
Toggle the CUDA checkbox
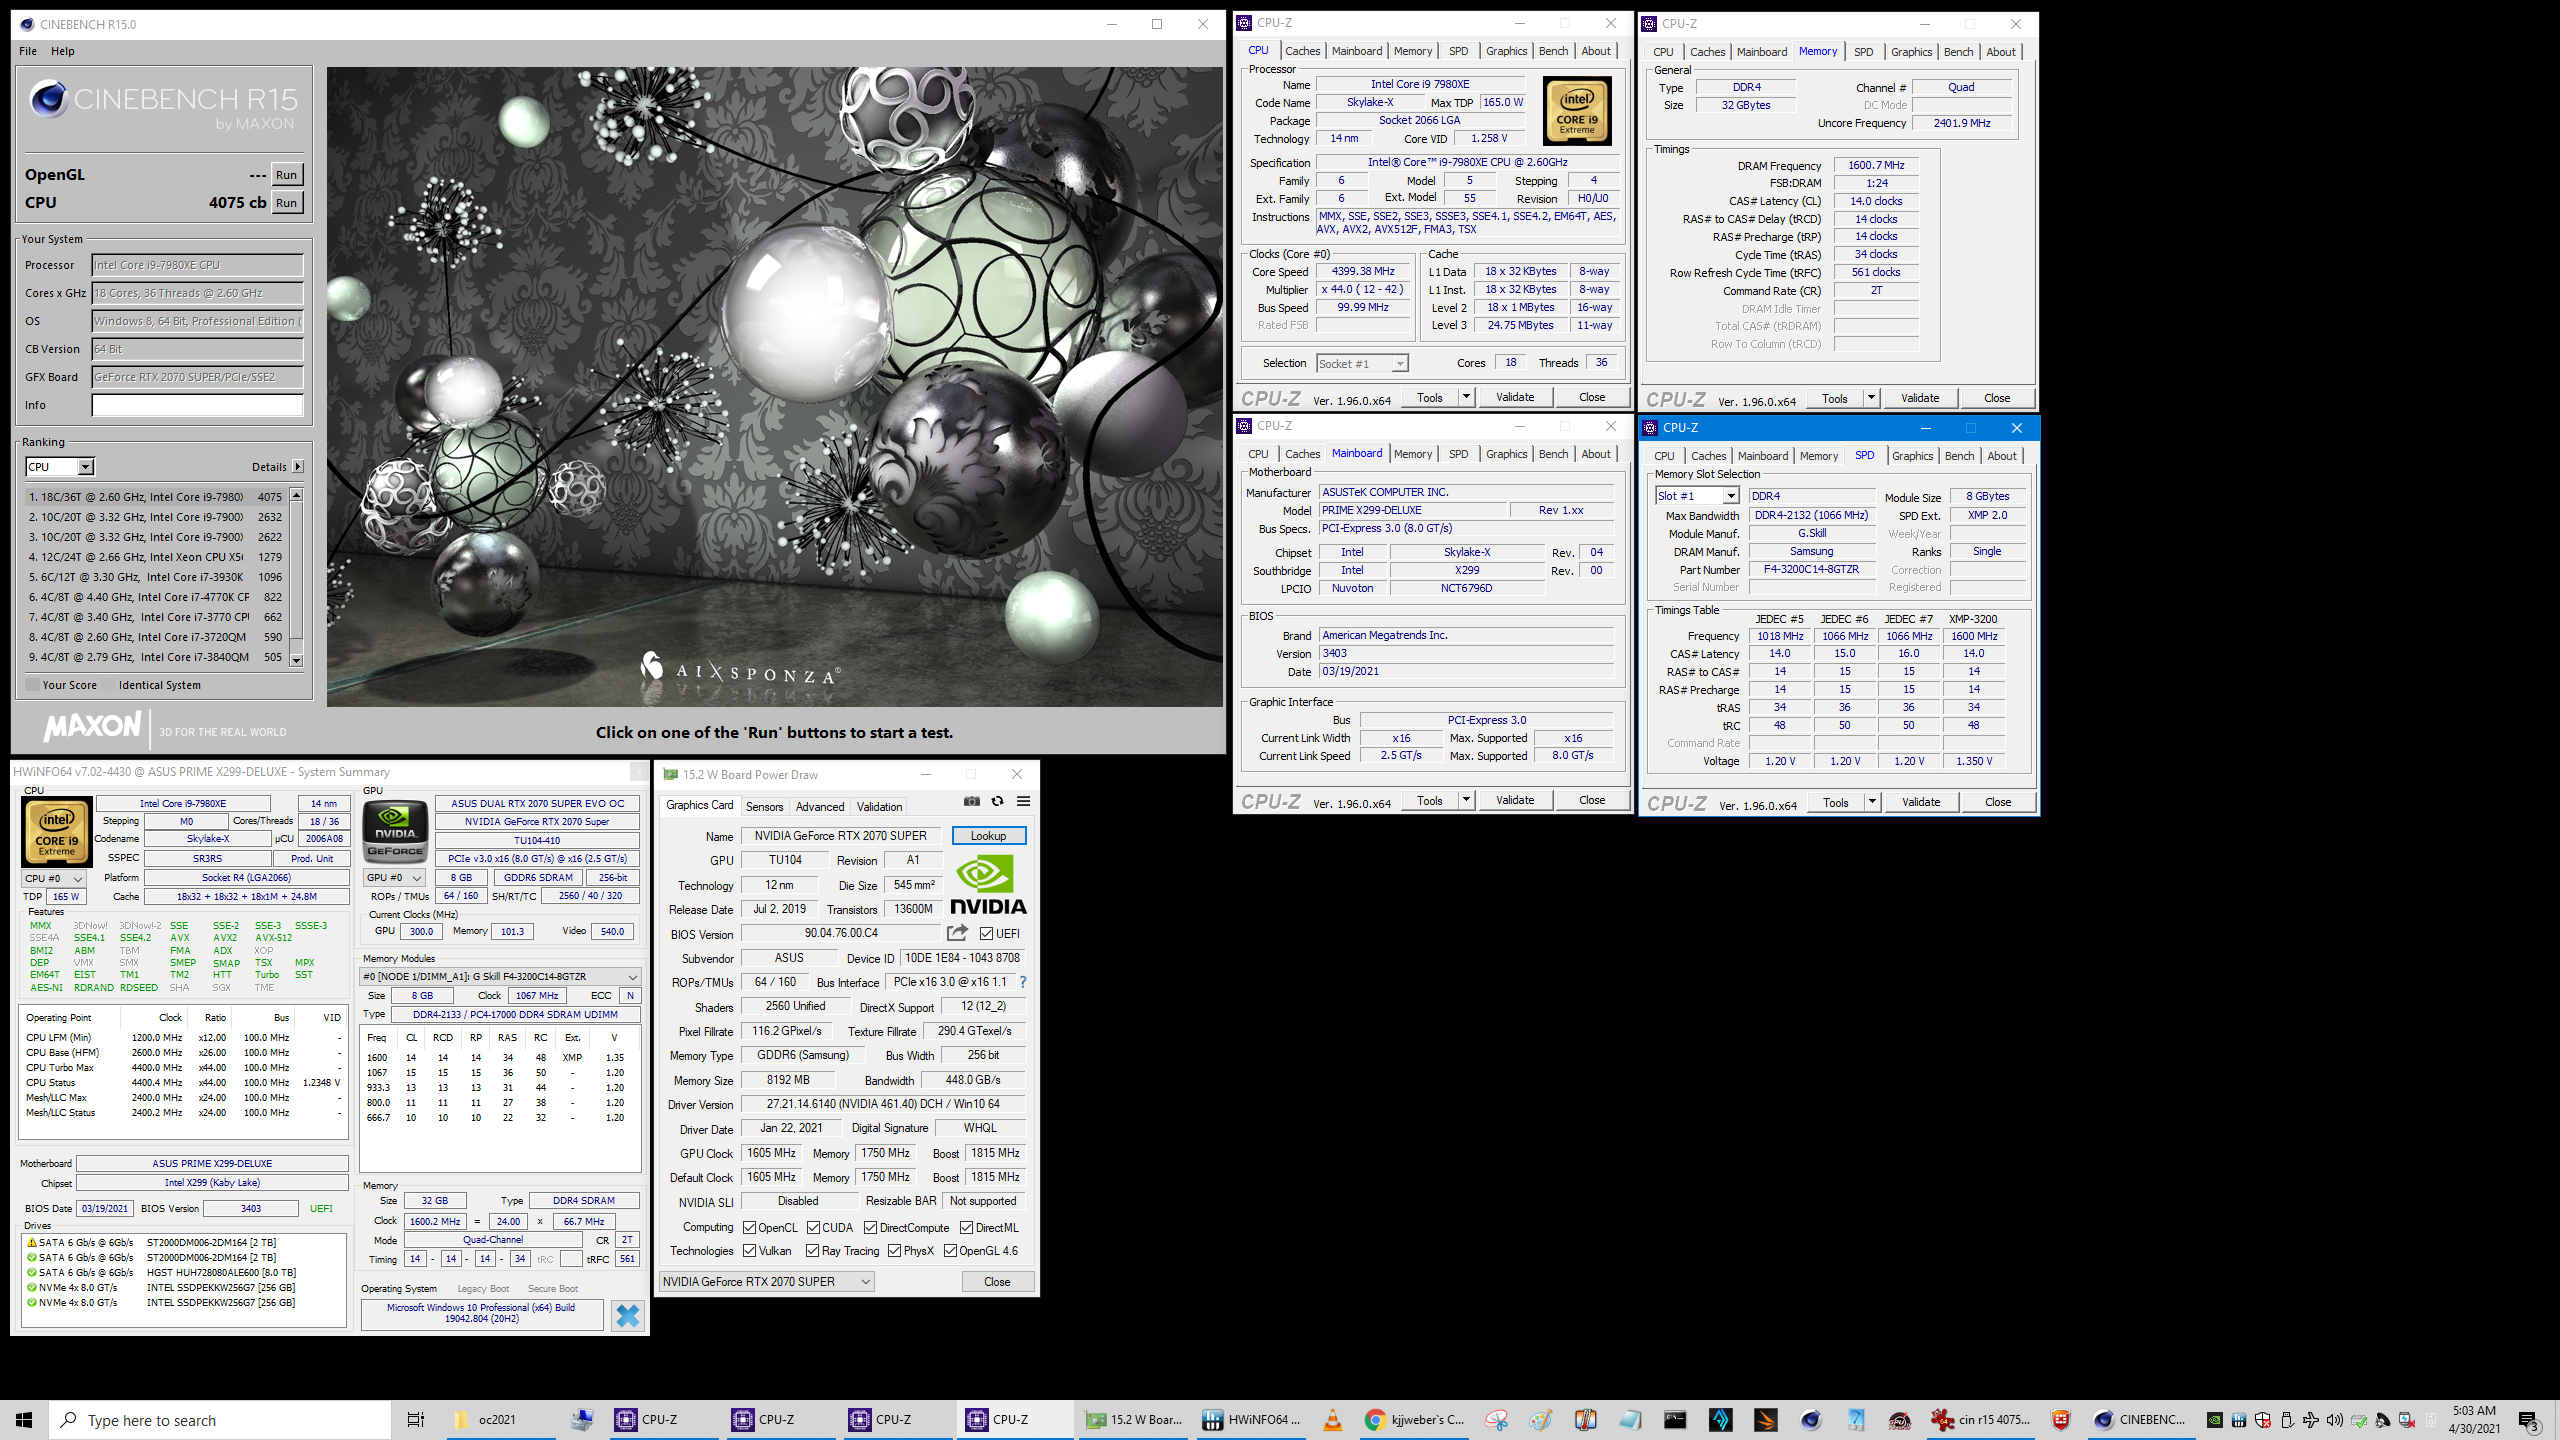point(814,1227)
